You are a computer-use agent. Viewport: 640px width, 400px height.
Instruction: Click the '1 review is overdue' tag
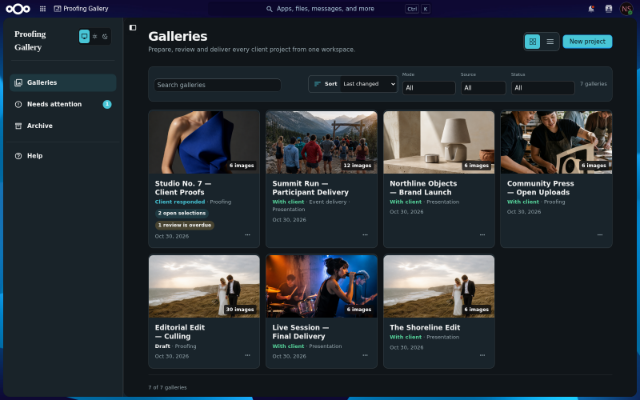pyautogui.click(x=184, y=225)
